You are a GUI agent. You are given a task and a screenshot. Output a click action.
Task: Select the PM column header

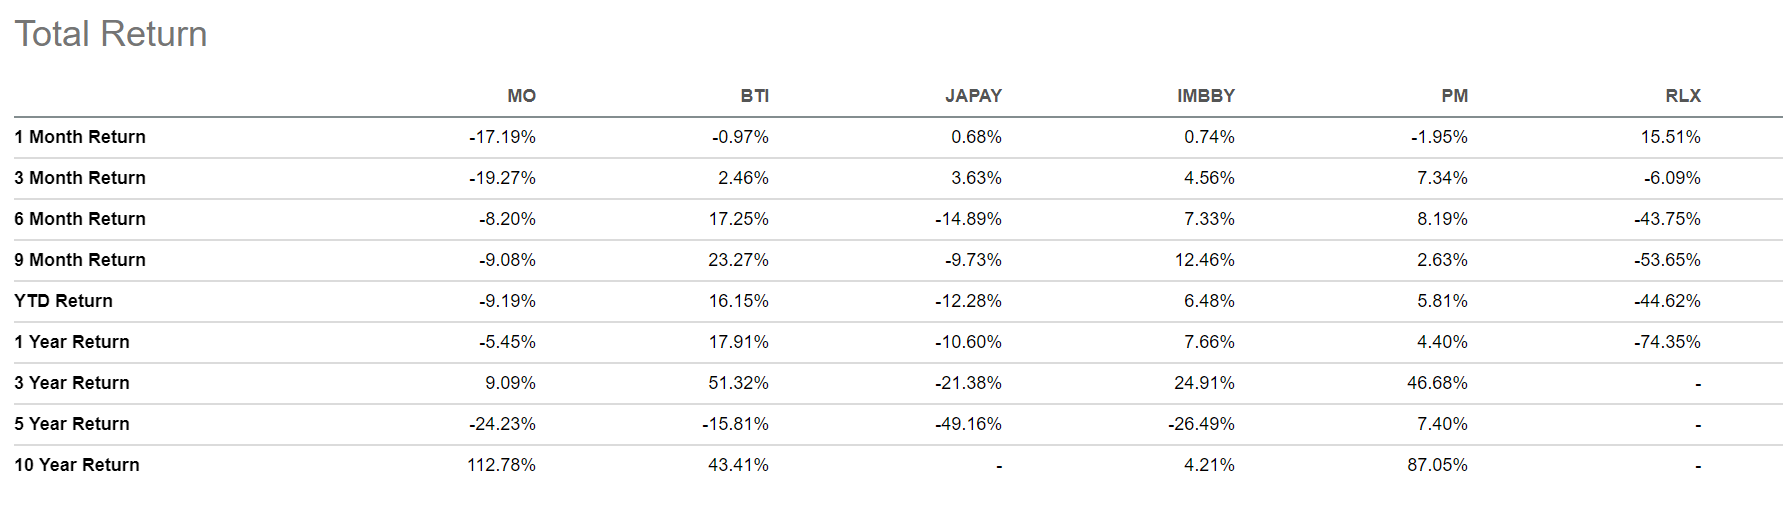click(x=1454, y=96)
